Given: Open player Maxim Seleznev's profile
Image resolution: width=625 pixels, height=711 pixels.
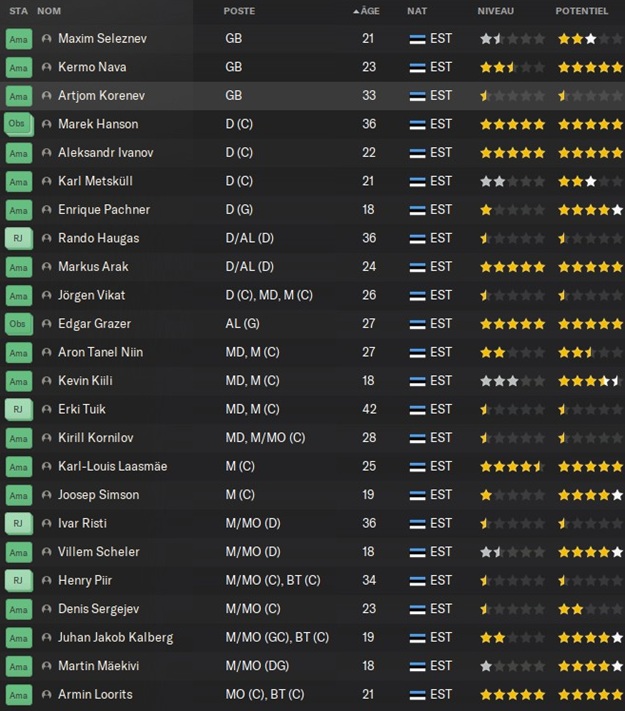Looking at the screenshot, I should [x=103, y=39].
